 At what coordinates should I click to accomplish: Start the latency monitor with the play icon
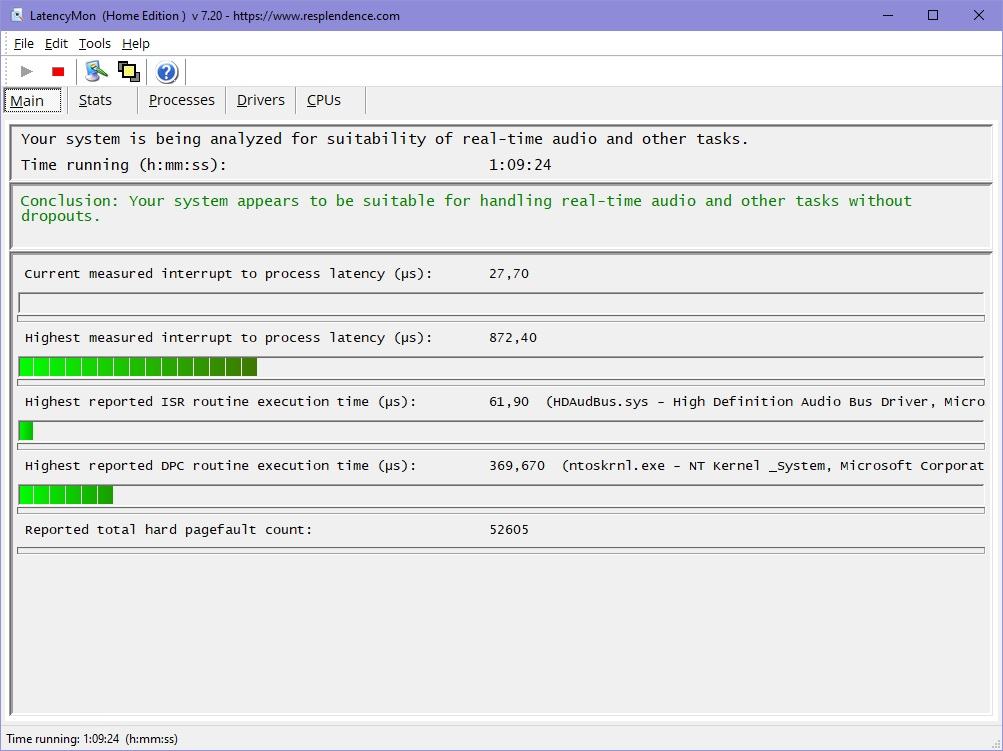pos(26,71)
